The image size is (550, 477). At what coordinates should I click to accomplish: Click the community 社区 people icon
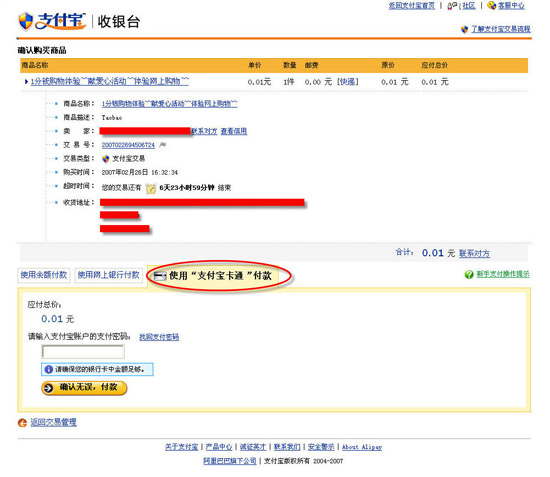click(x=452, y=6)
